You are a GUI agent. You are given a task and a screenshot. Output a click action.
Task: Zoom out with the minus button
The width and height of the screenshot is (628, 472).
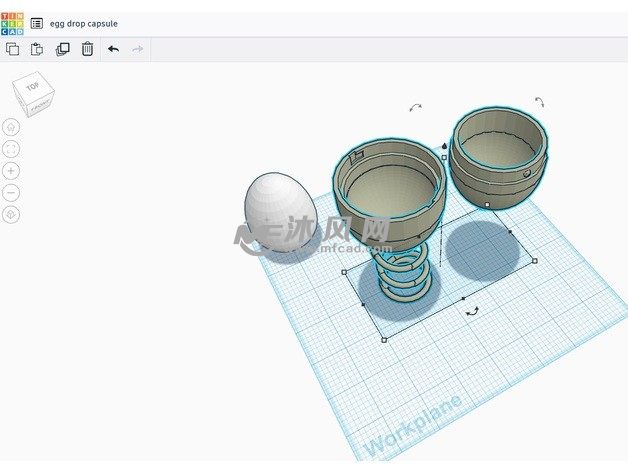tap(11, 192)
